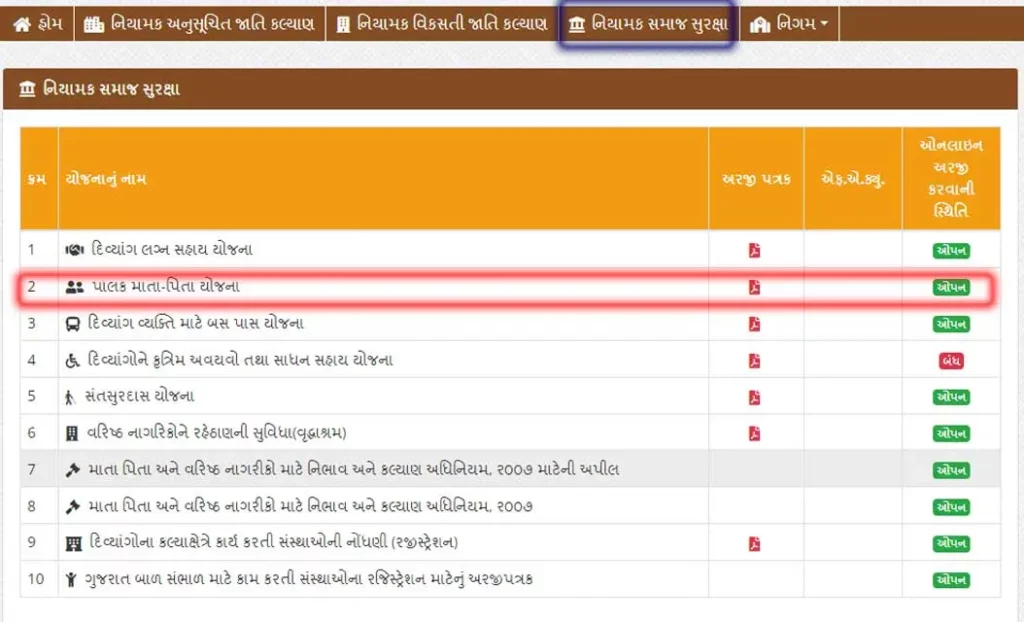The height and width of the screenshot is (622, 1024).
Task: Click ઓપન button in row 10
Action: (x=951, y=580)
